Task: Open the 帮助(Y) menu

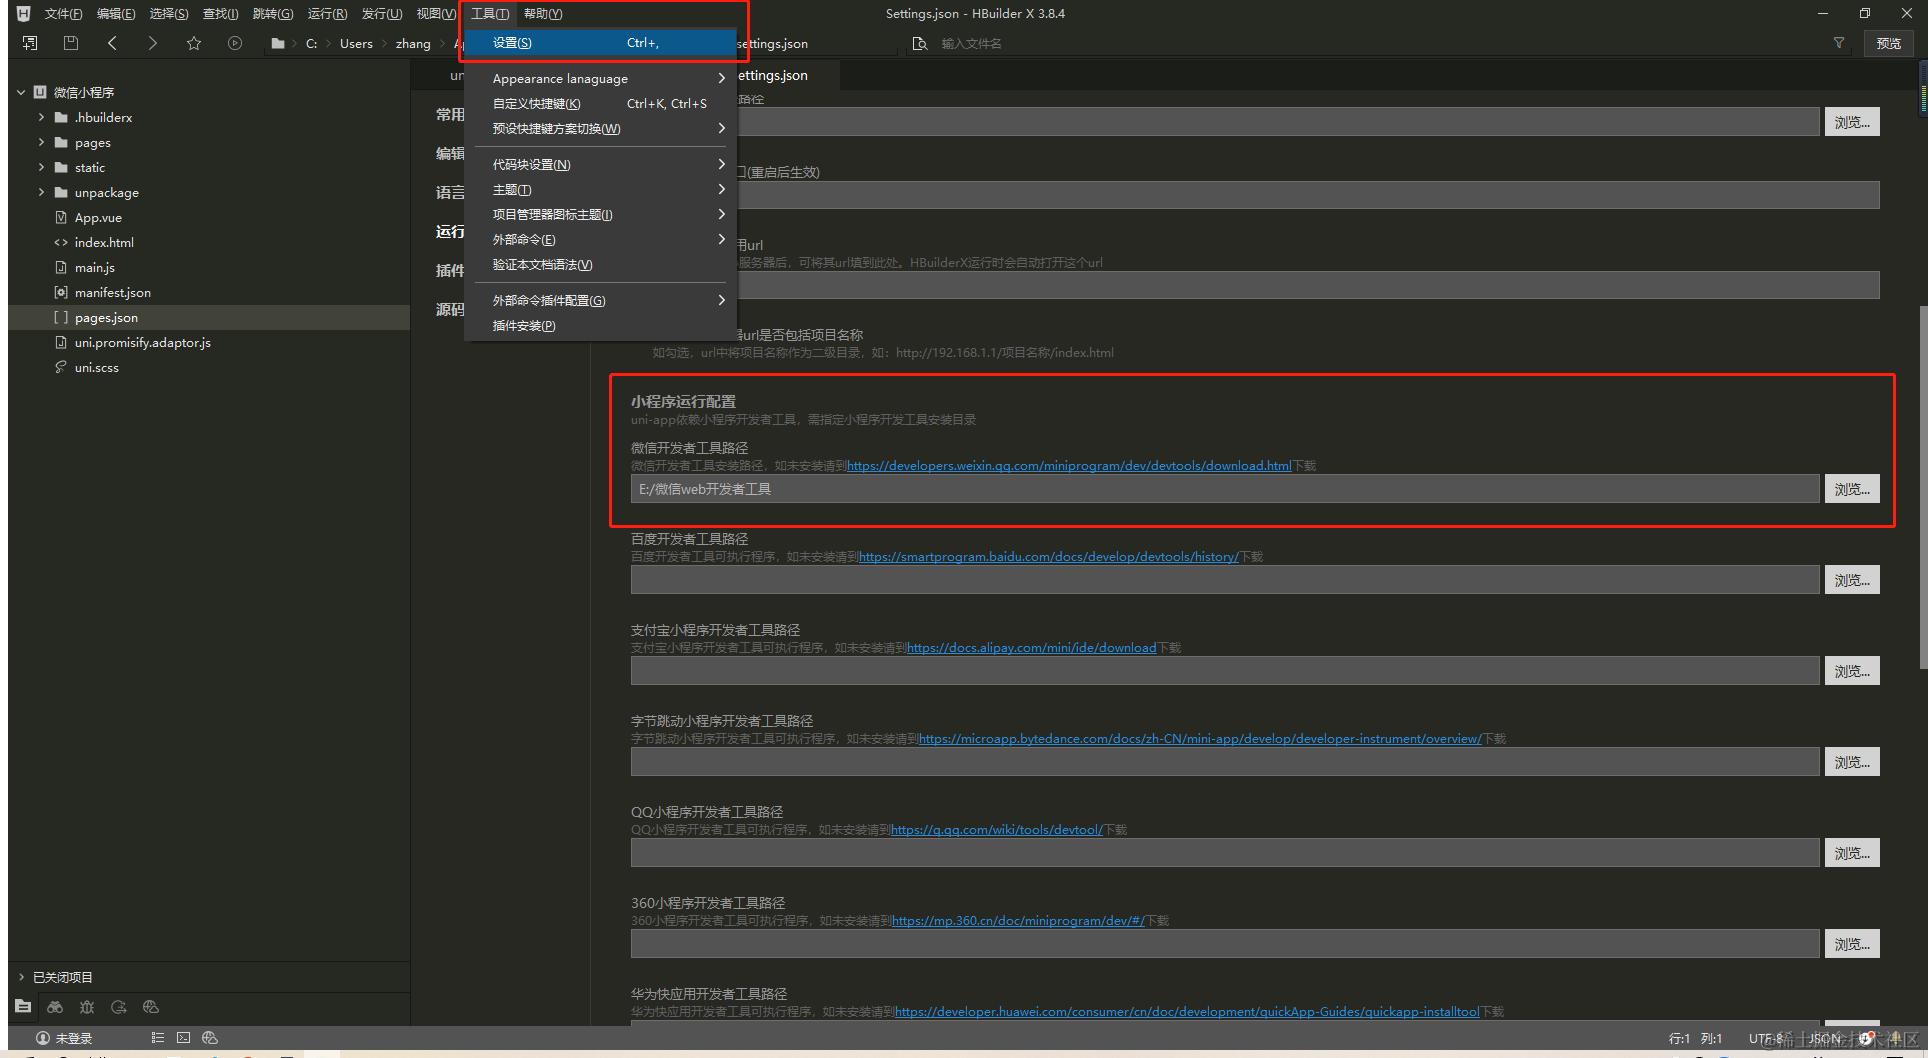Action: (541, 13)
